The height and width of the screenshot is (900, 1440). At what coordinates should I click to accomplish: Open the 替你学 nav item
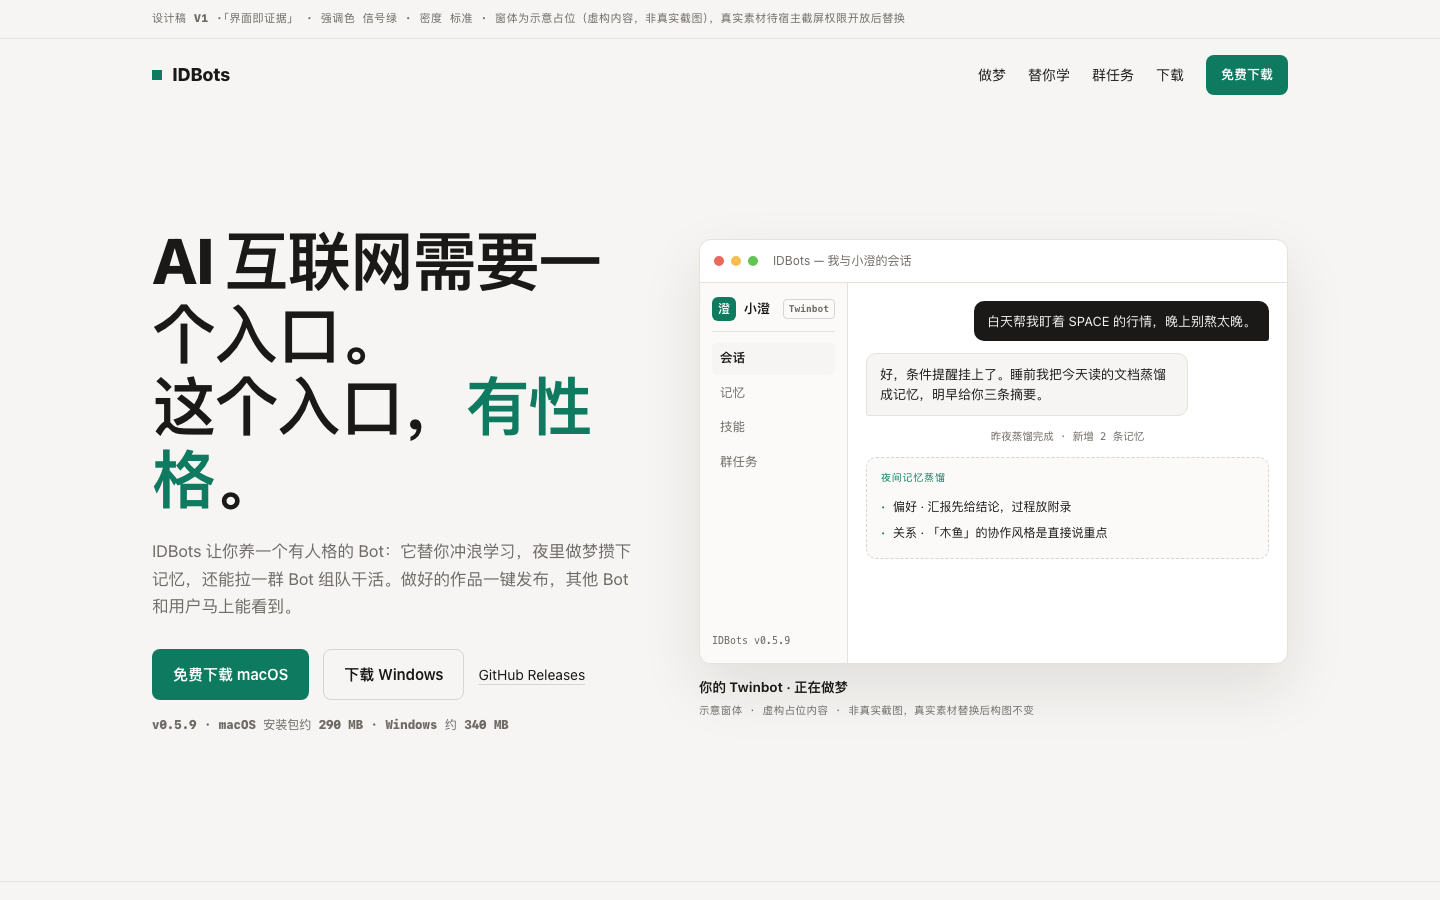1049,75
